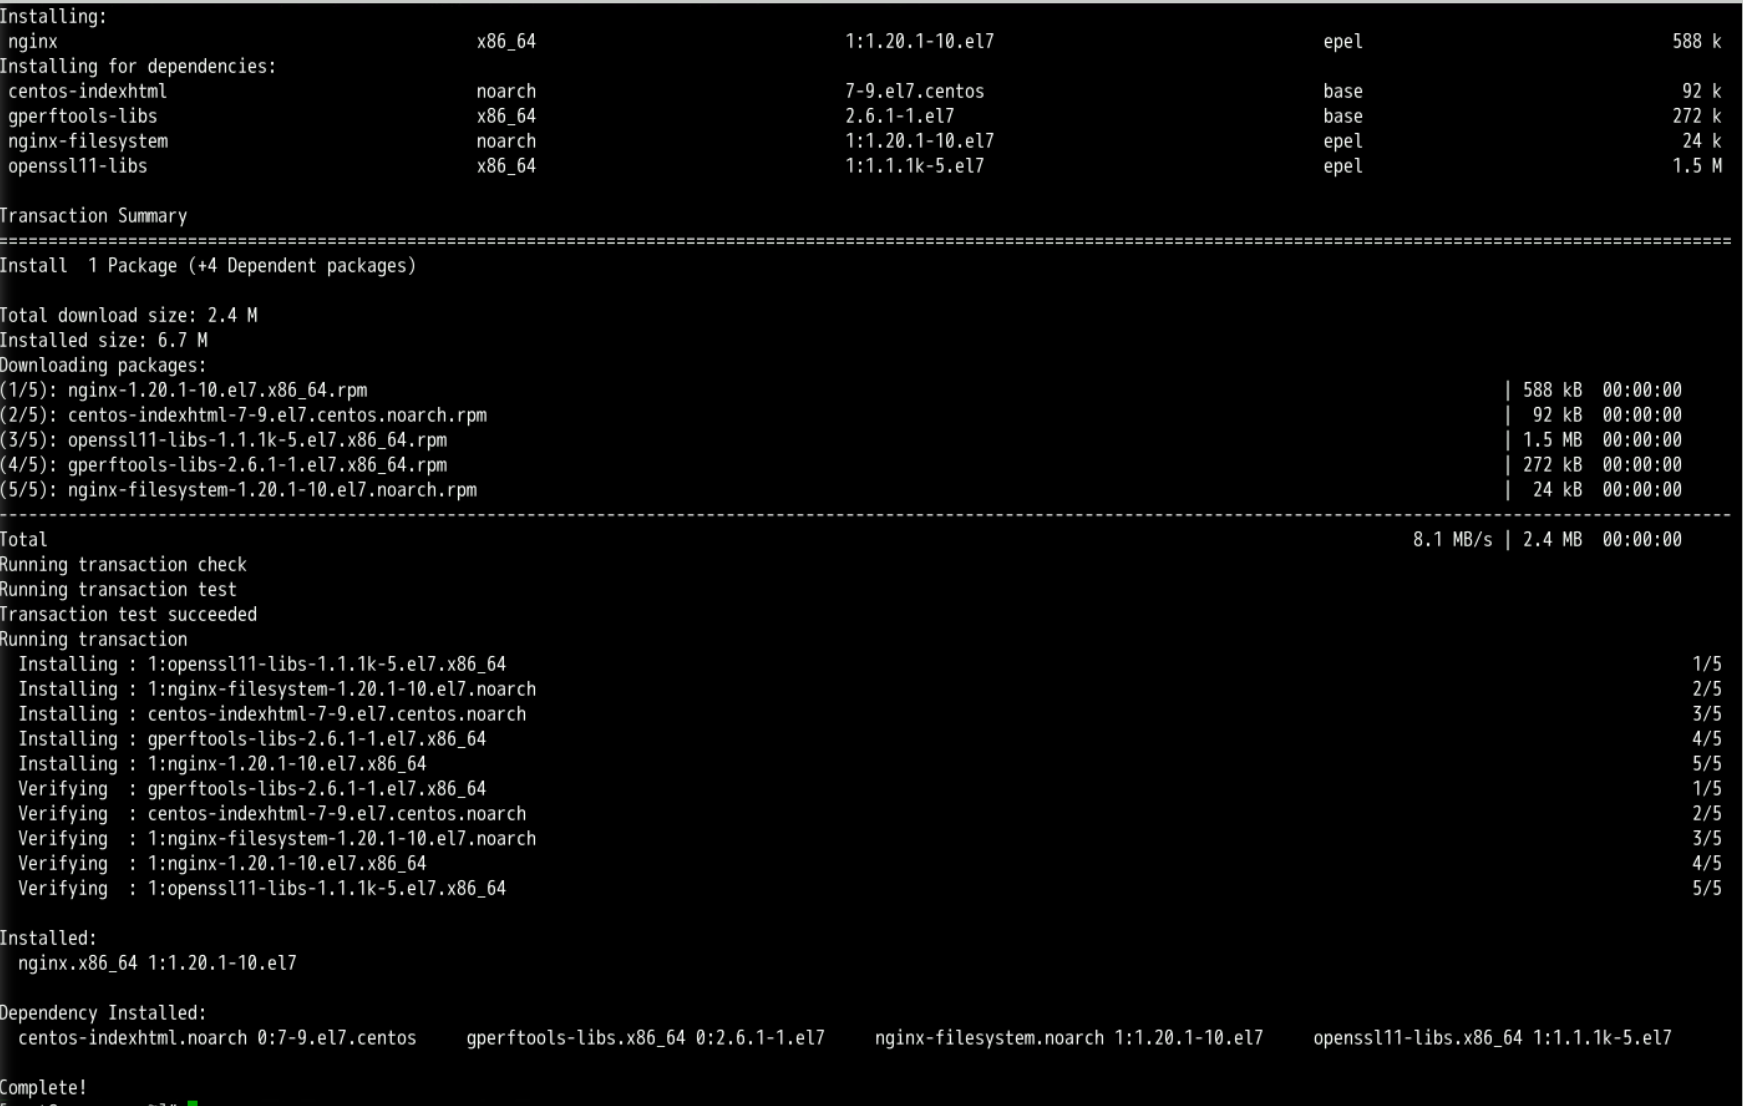Click 'Verifying : 1:nginx-filesystem-1.20.1-10.el7.noarch' line
The width and height of the screenshot is (1743, 1106).
click(x=277, y=839)
